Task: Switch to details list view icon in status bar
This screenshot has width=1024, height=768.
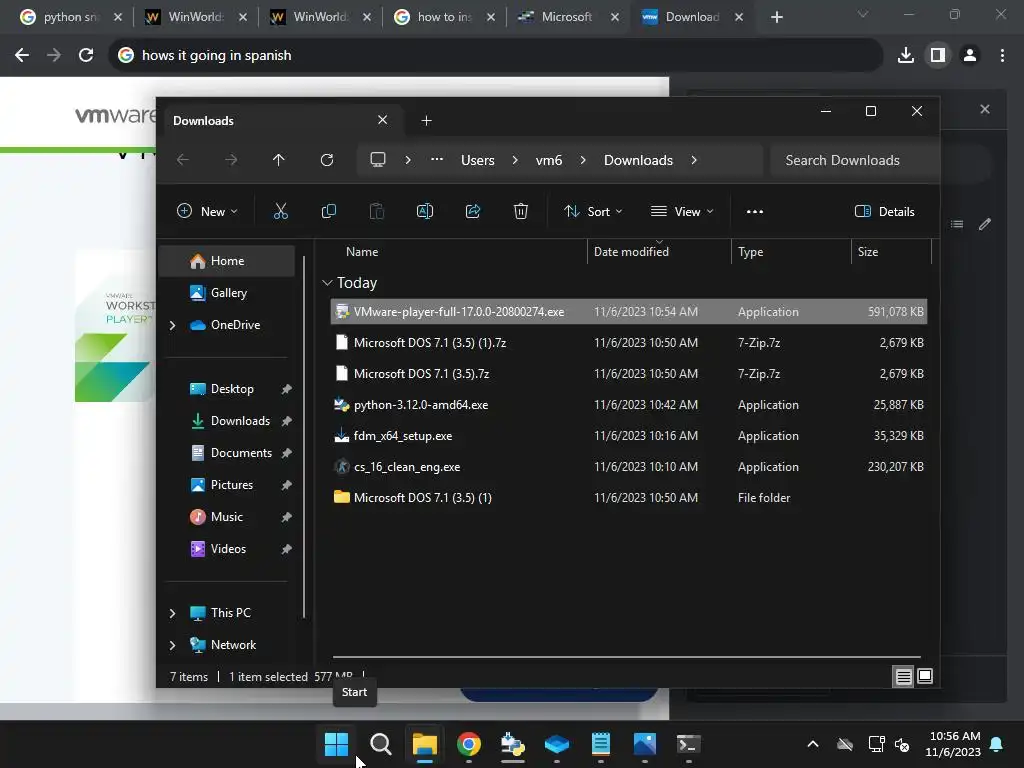Action: (x=903, y=677)
